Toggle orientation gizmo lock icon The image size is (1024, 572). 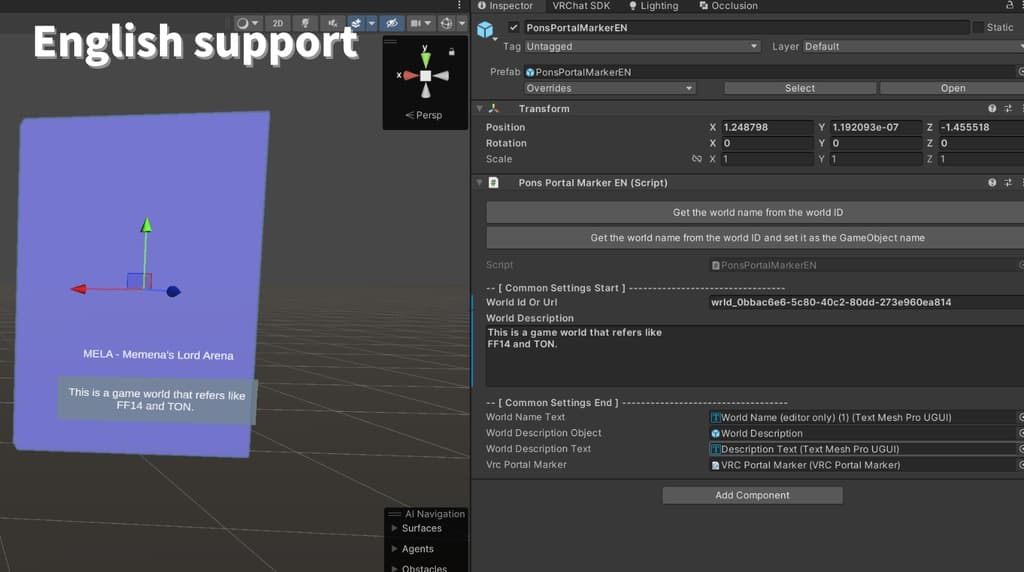pos(451,51)
